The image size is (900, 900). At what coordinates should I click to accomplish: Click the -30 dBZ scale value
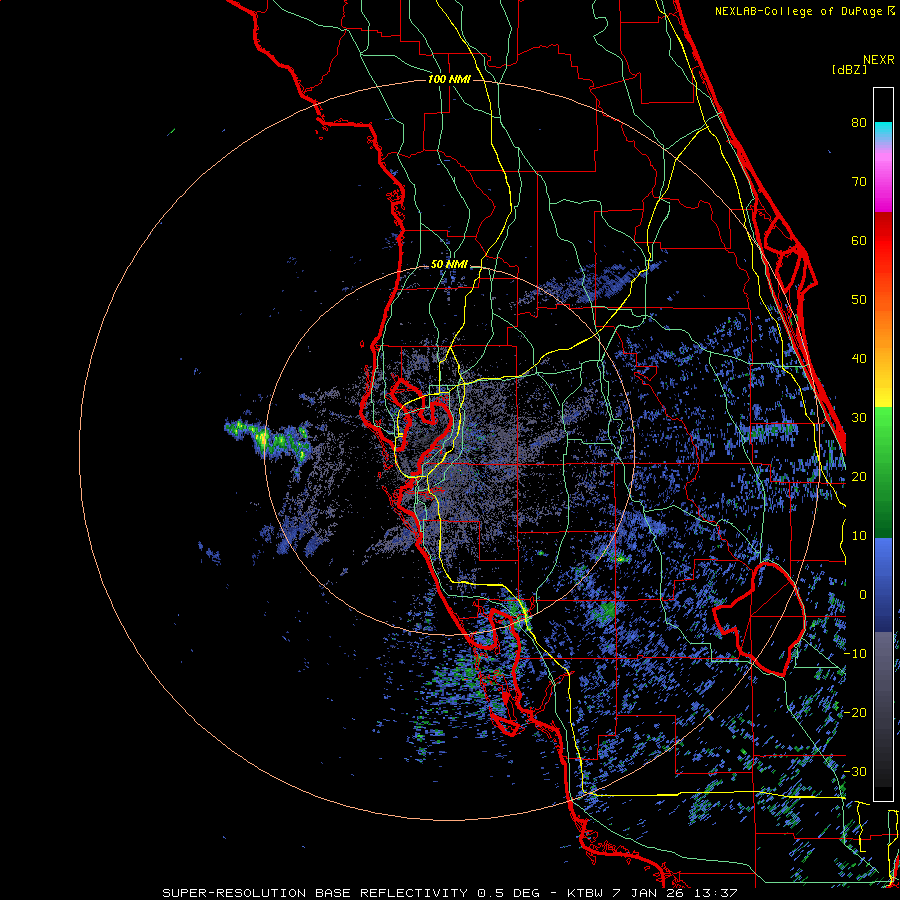855,771
